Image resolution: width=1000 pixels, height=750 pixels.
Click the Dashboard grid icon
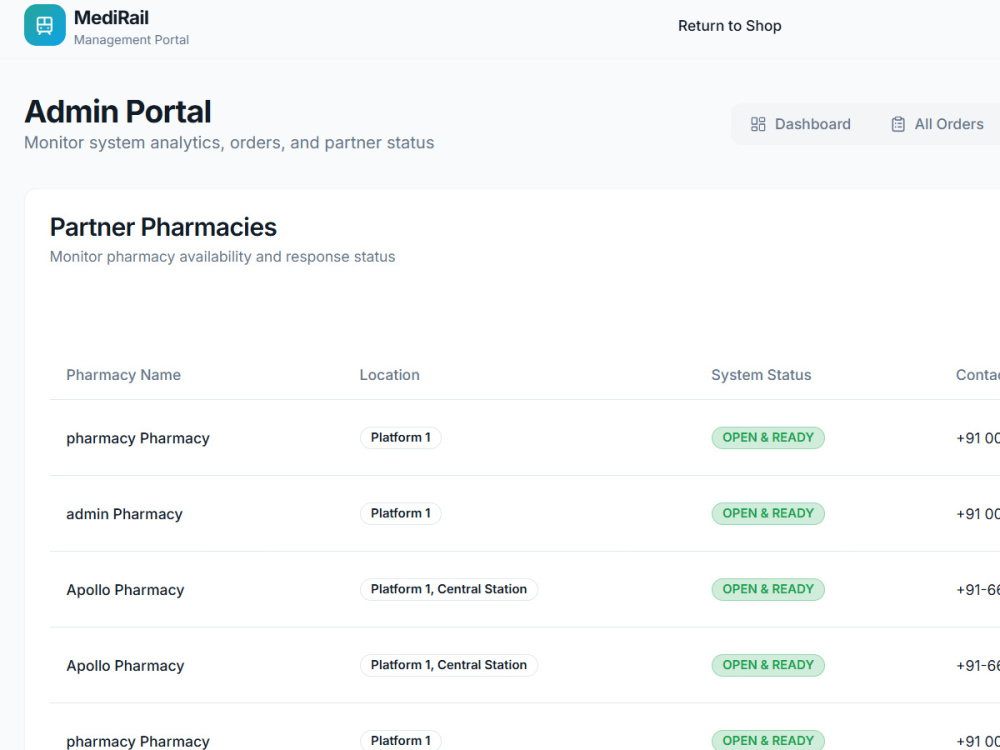758,124
